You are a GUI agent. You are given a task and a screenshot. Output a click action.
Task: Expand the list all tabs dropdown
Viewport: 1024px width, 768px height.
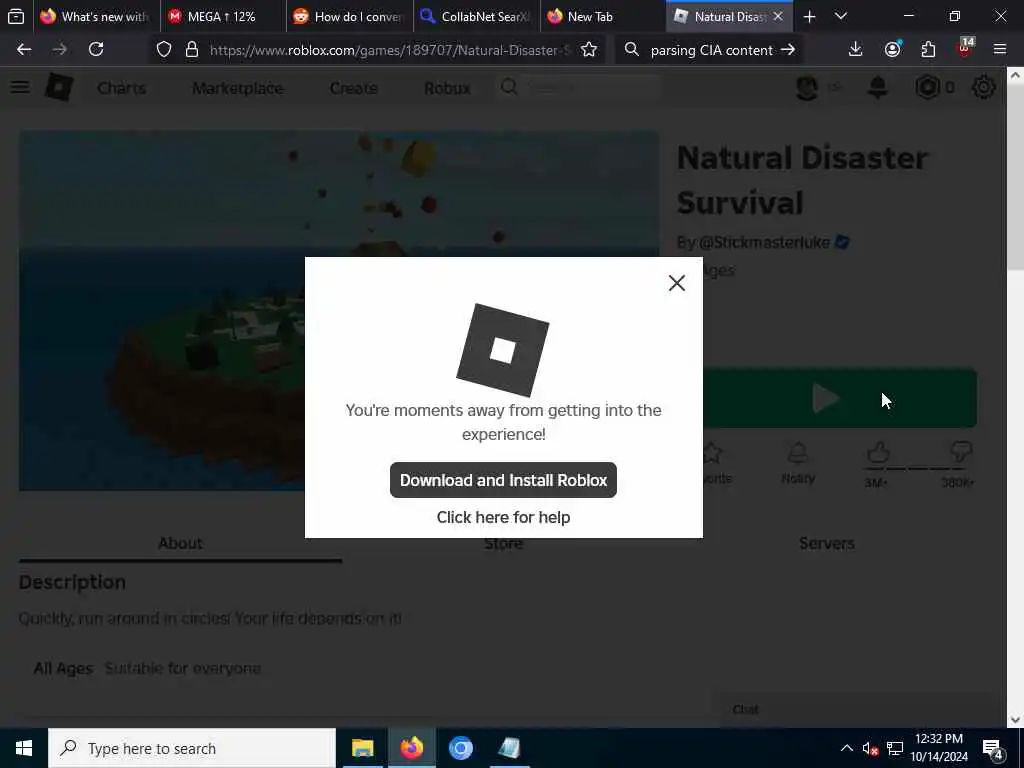(841, 17)
